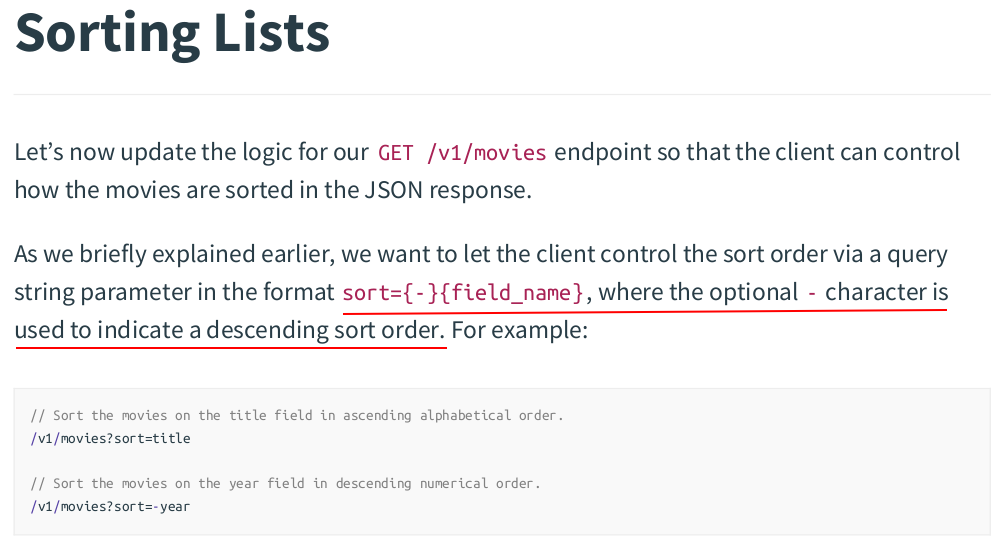Click the /v1/movies?sort=-year code line
1003x551 pixels.
(110, 506)
